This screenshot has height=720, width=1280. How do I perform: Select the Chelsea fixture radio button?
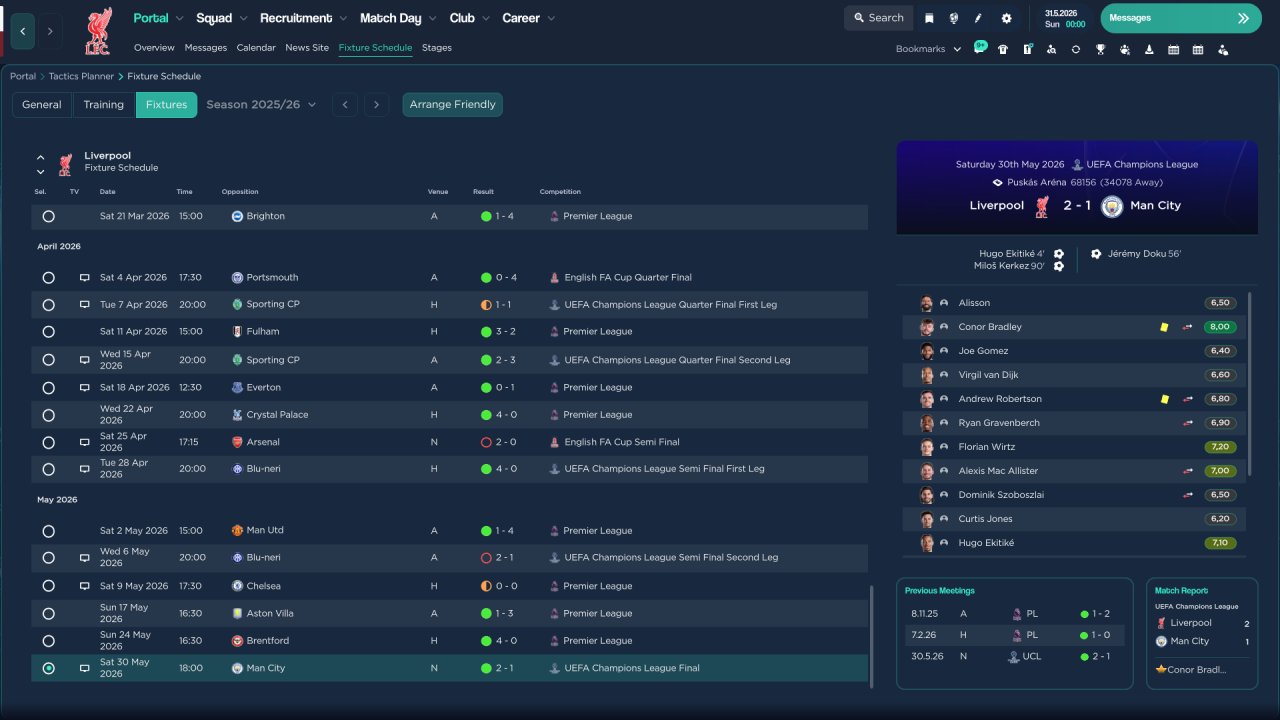(48, 586)
